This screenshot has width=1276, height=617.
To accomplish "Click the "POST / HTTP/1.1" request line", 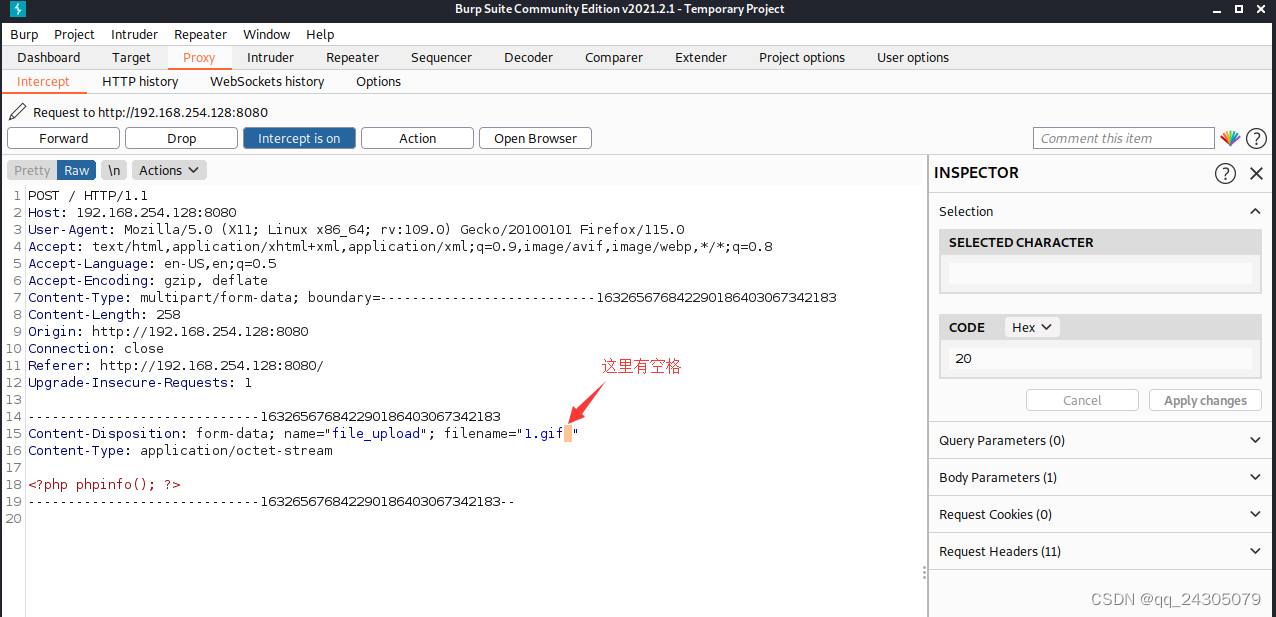I will pos(88,195).
